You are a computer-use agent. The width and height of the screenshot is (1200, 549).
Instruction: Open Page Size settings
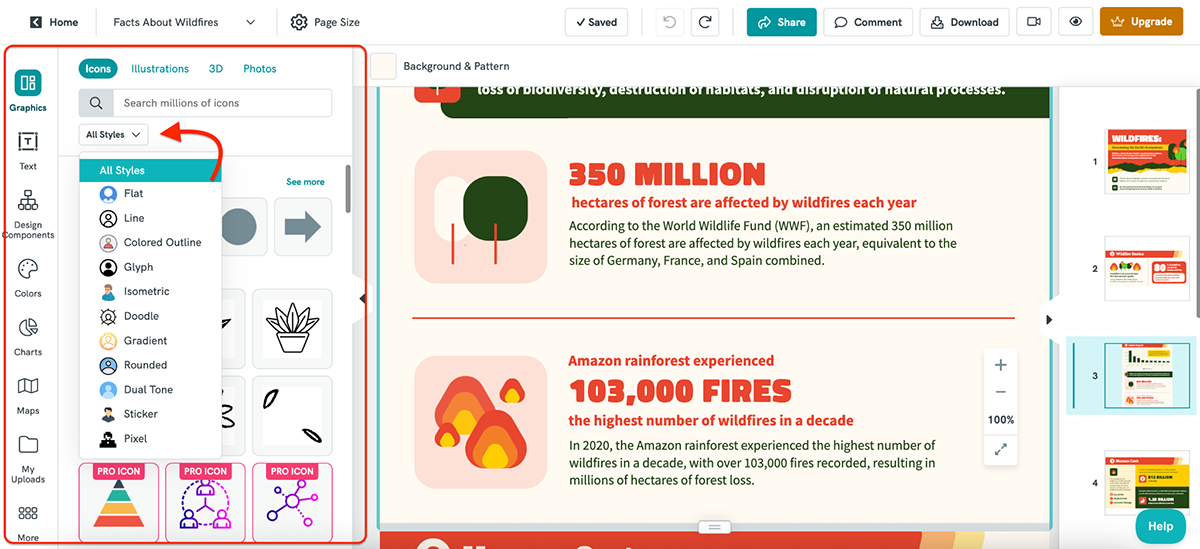[x=325, y=22]
